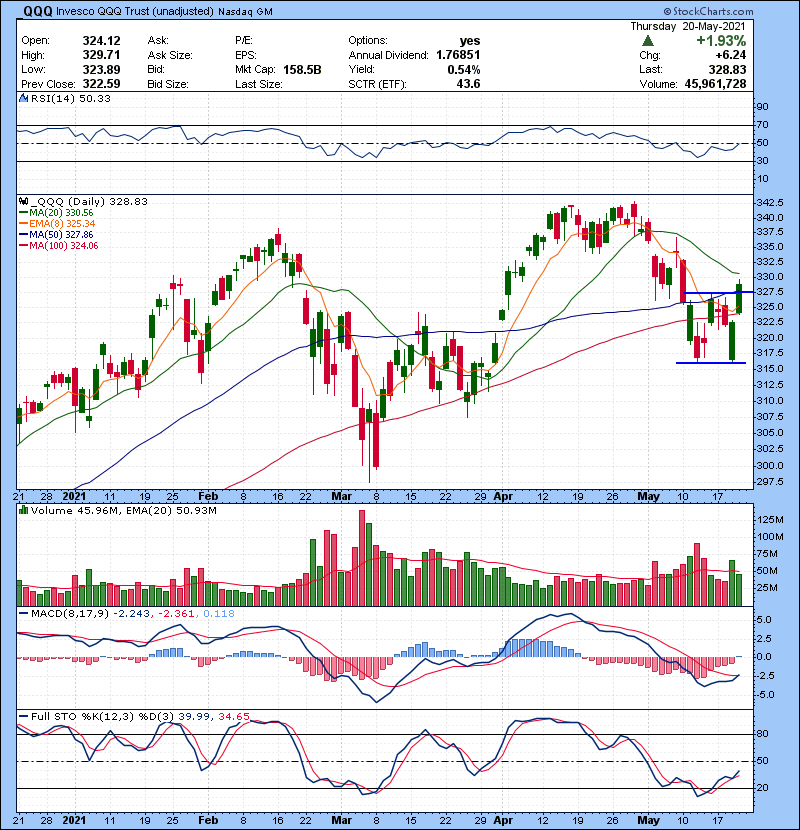Image resolution: width=800 pixels, height=830 pixels.
Task: Click the 'Nasdaq GM' exchange label
Action: click(245, 12)
